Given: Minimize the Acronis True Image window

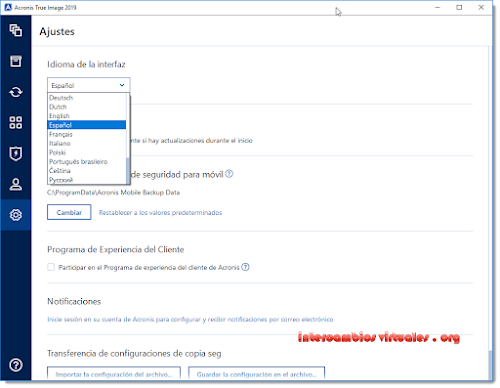Looking at the screenshot, I should pyautogui.click(x=438, y=7).
